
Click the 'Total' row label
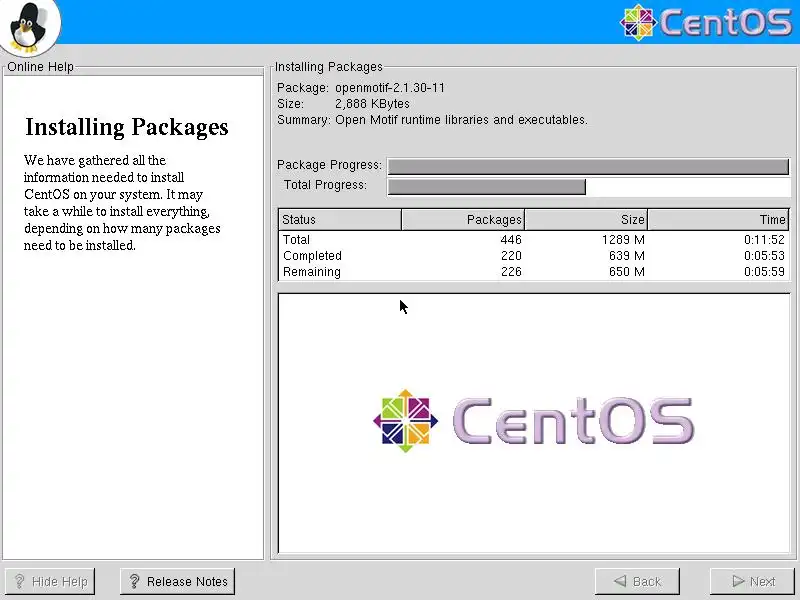tap(296, 239)
